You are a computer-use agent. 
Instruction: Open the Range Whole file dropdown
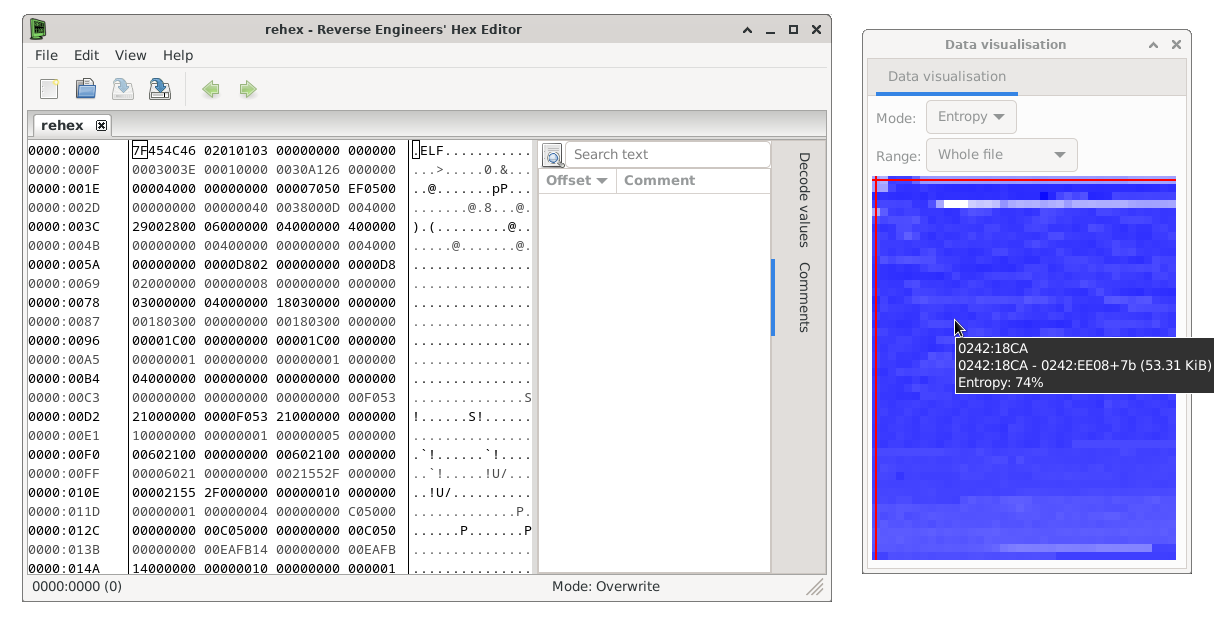coord(1001,155)
